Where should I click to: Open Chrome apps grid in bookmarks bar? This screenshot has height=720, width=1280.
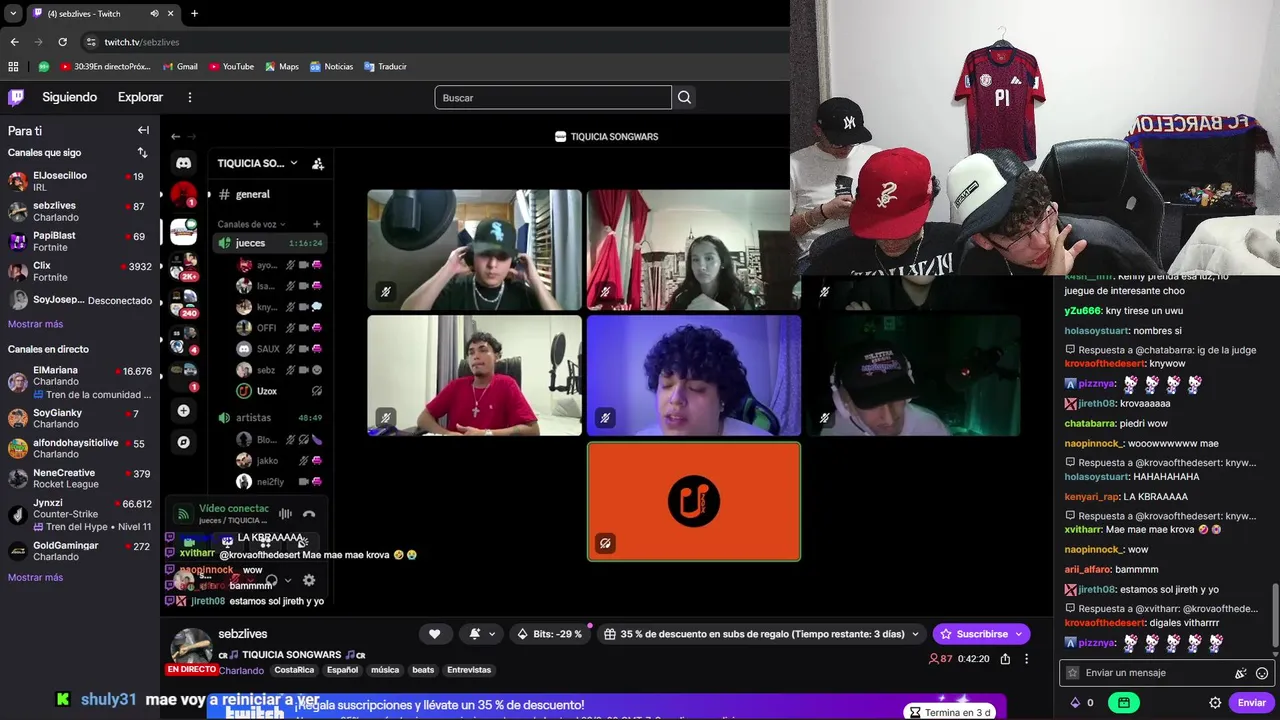click(13, 67)
